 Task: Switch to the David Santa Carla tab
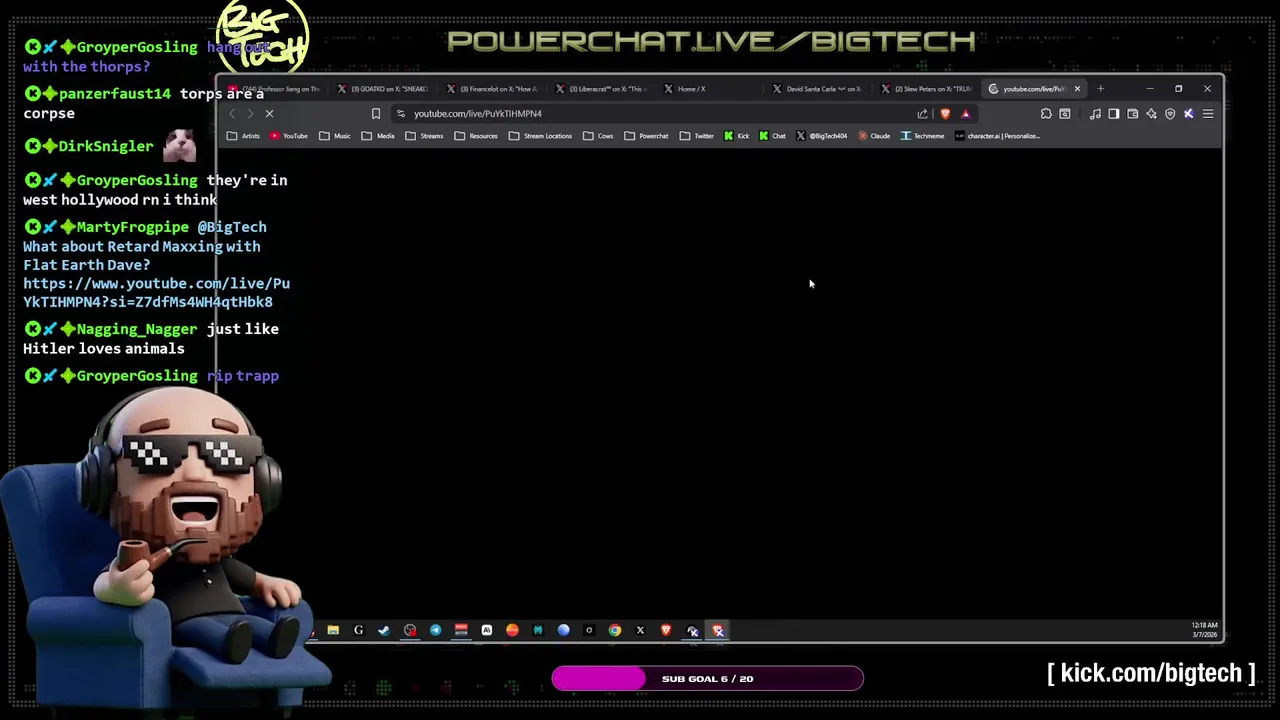pos(820,89)
